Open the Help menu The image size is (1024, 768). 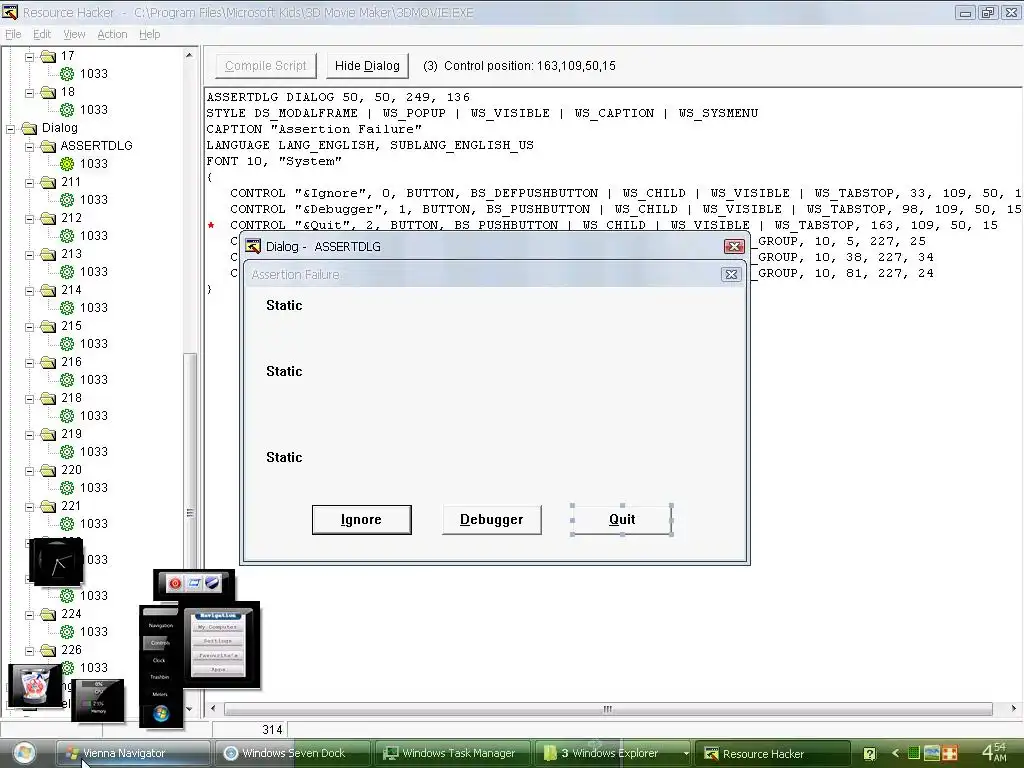(x=150, y=34)
